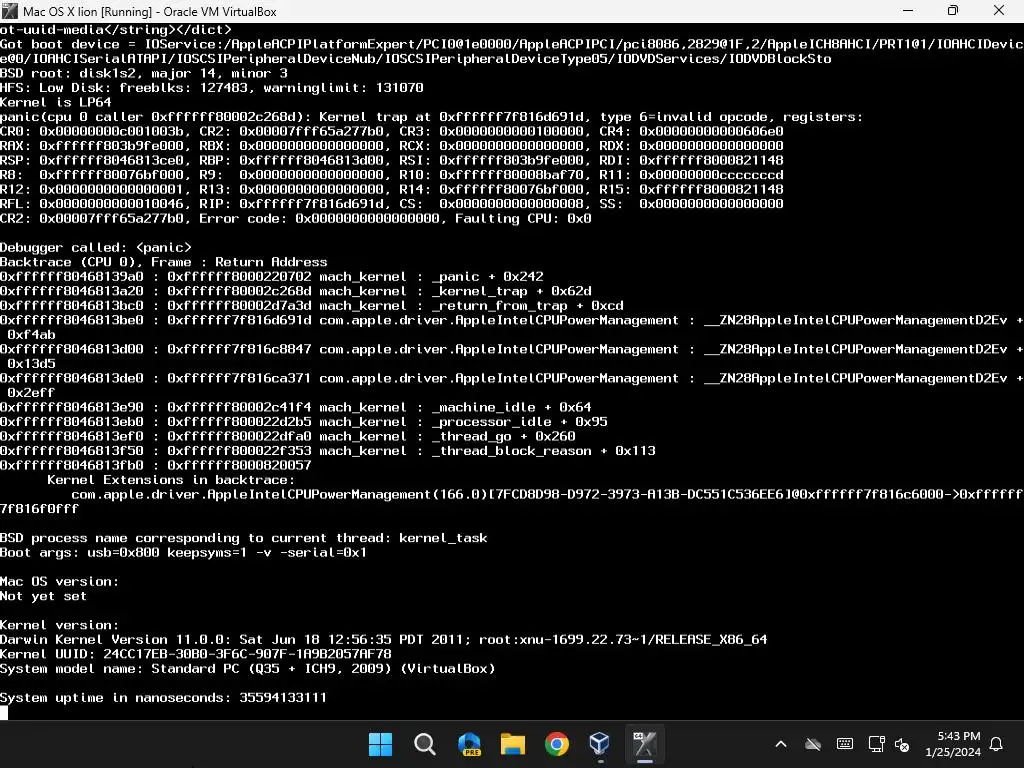Screen dimensions: 1024x768
Task: Click the 'Kernel Extensions in backtrace:' line
Action: [x=171, y=480]
